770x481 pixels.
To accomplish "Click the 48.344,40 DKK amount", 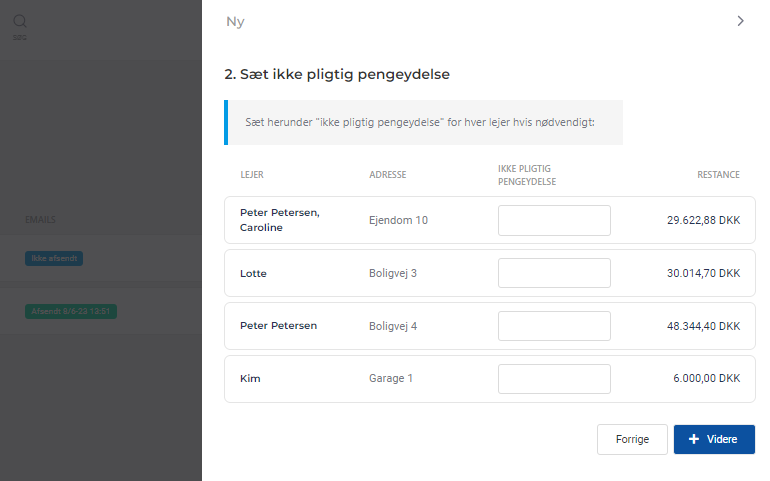I will [703, 326].
